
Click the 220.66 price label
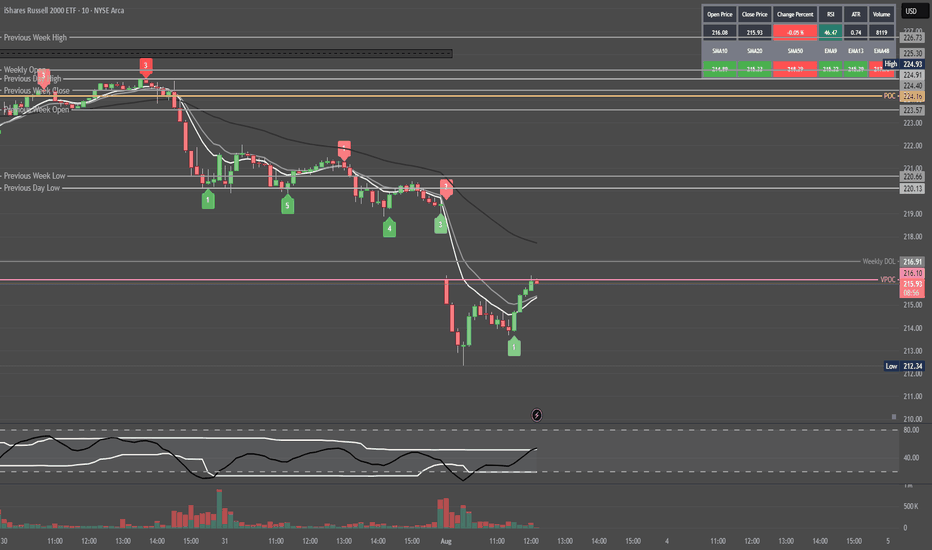point(912,177)
